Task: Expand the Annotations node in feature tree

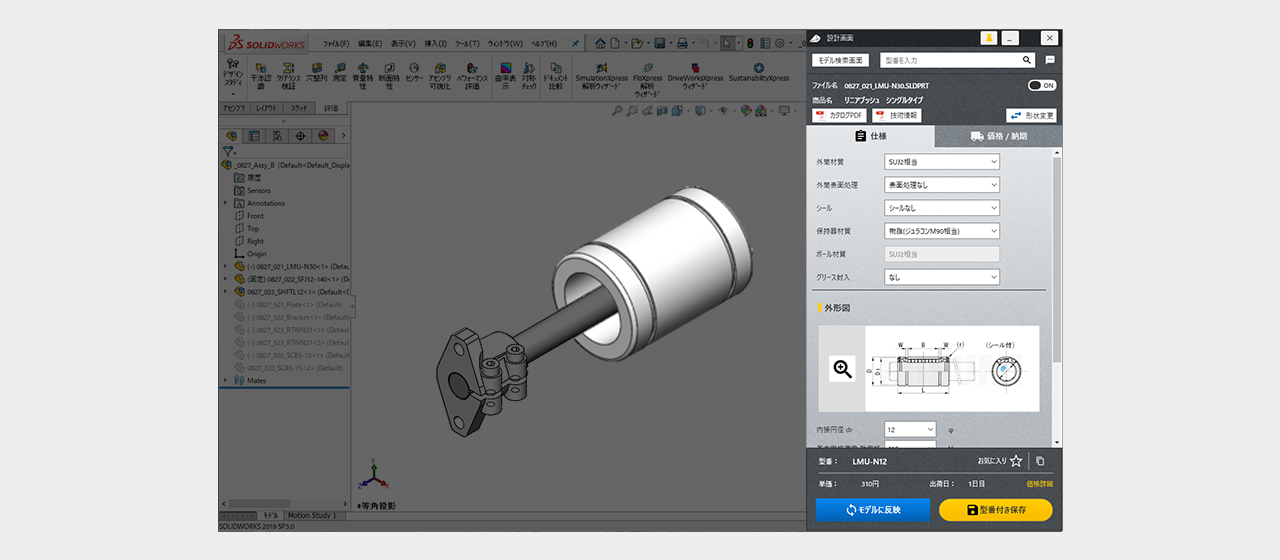Action: point(226,203)
